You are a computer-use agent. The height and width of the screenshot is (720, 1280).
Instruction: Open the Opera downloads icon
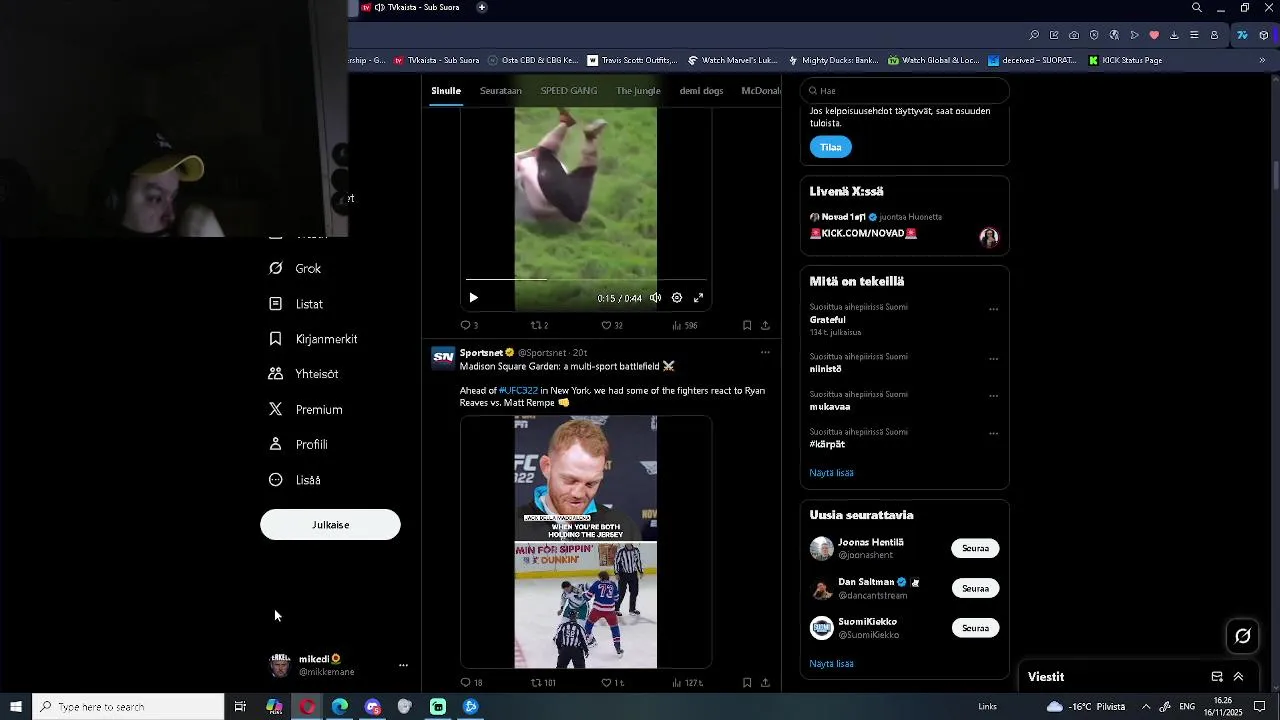tap(1174, 35)
